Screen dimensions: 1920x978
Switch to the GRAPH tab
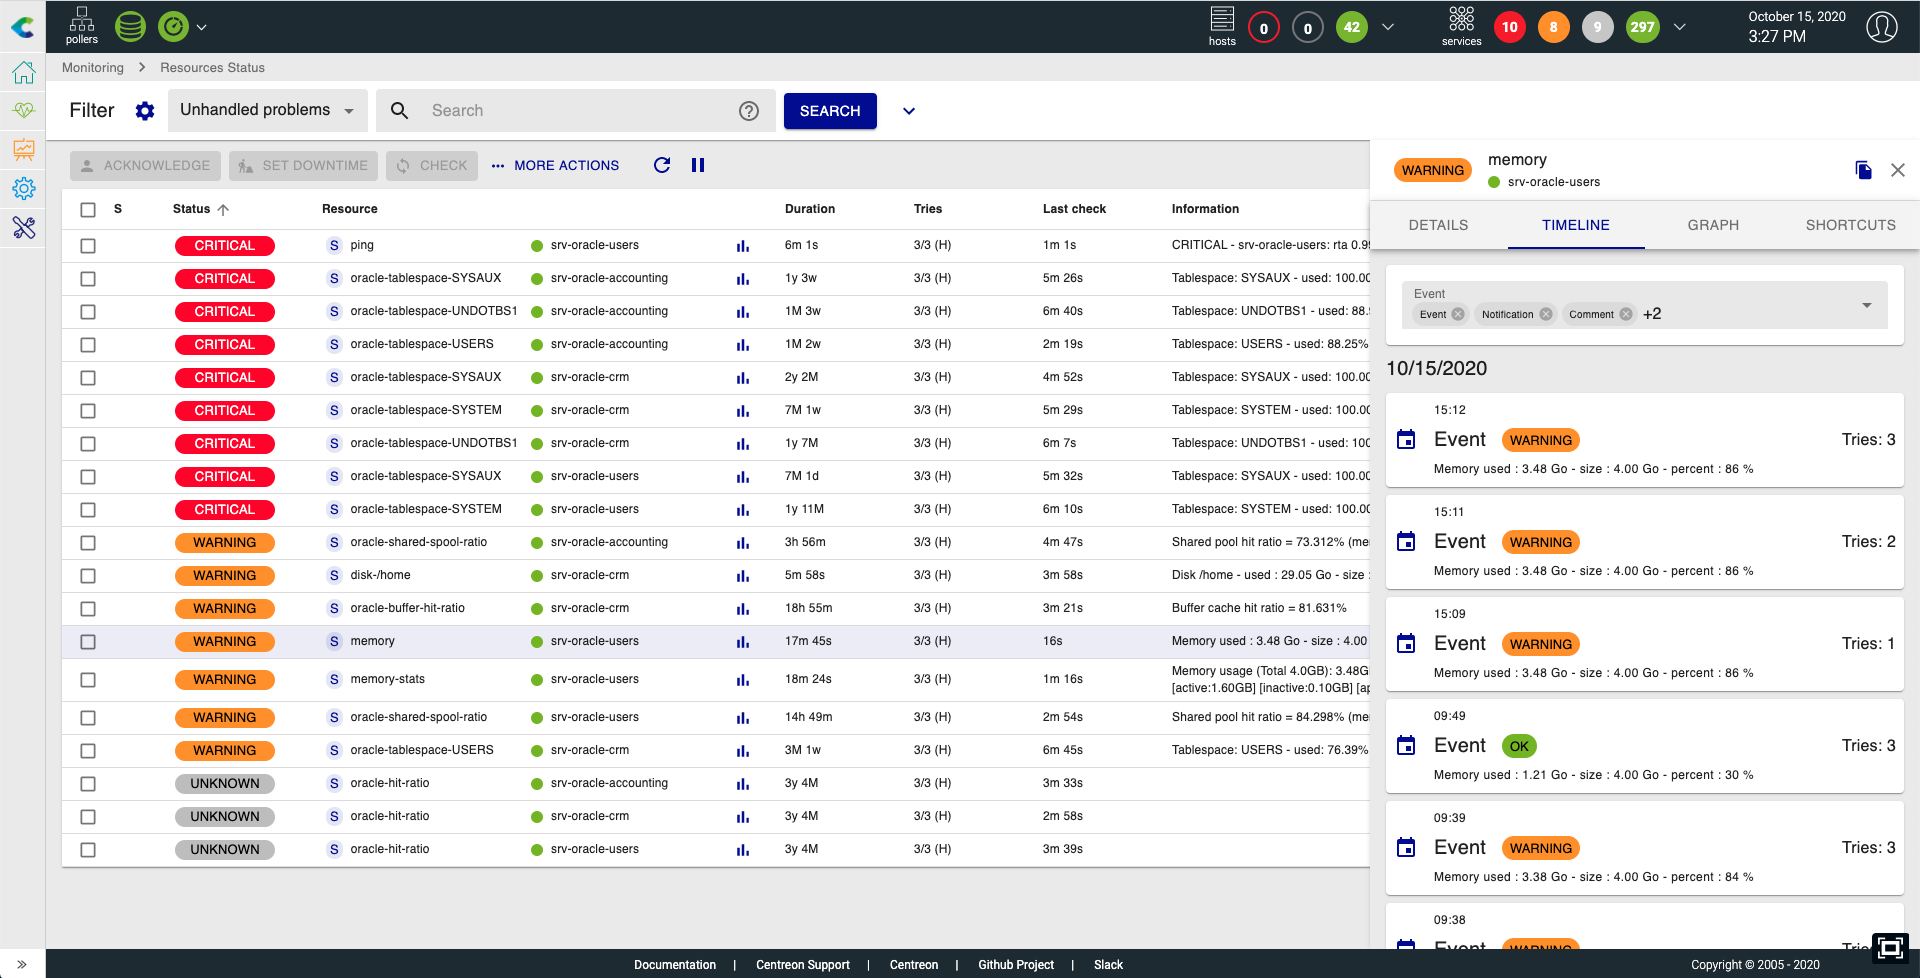click(x=1713, y=225)
